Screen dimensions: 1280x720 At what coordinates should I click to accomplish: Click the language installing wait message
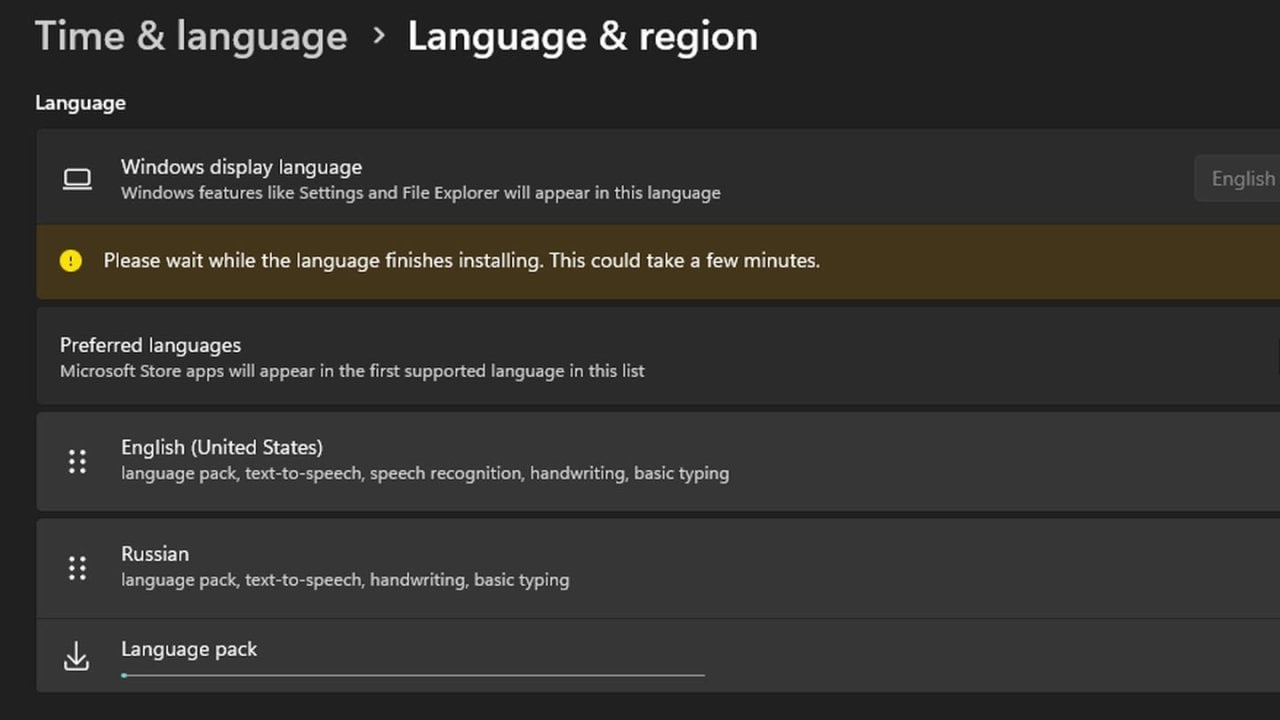[461, 261]
